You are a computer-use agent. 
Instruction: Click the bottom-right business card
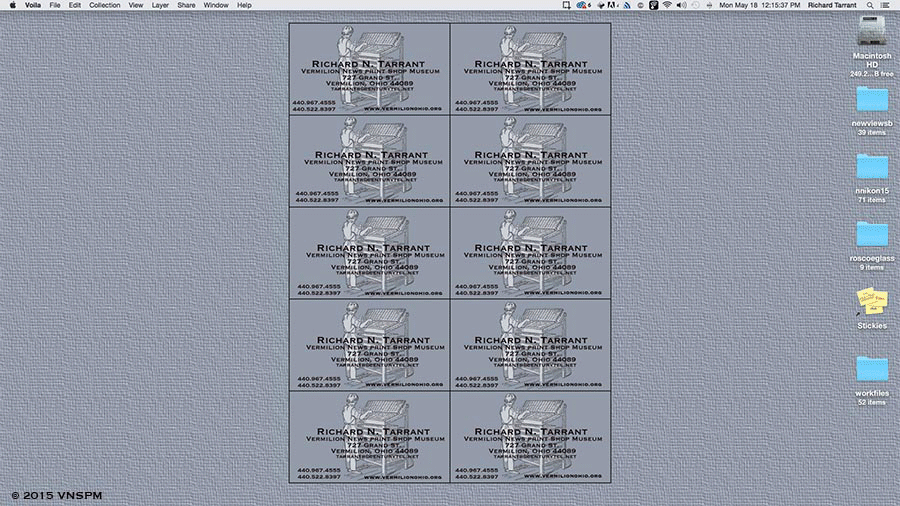530,437
